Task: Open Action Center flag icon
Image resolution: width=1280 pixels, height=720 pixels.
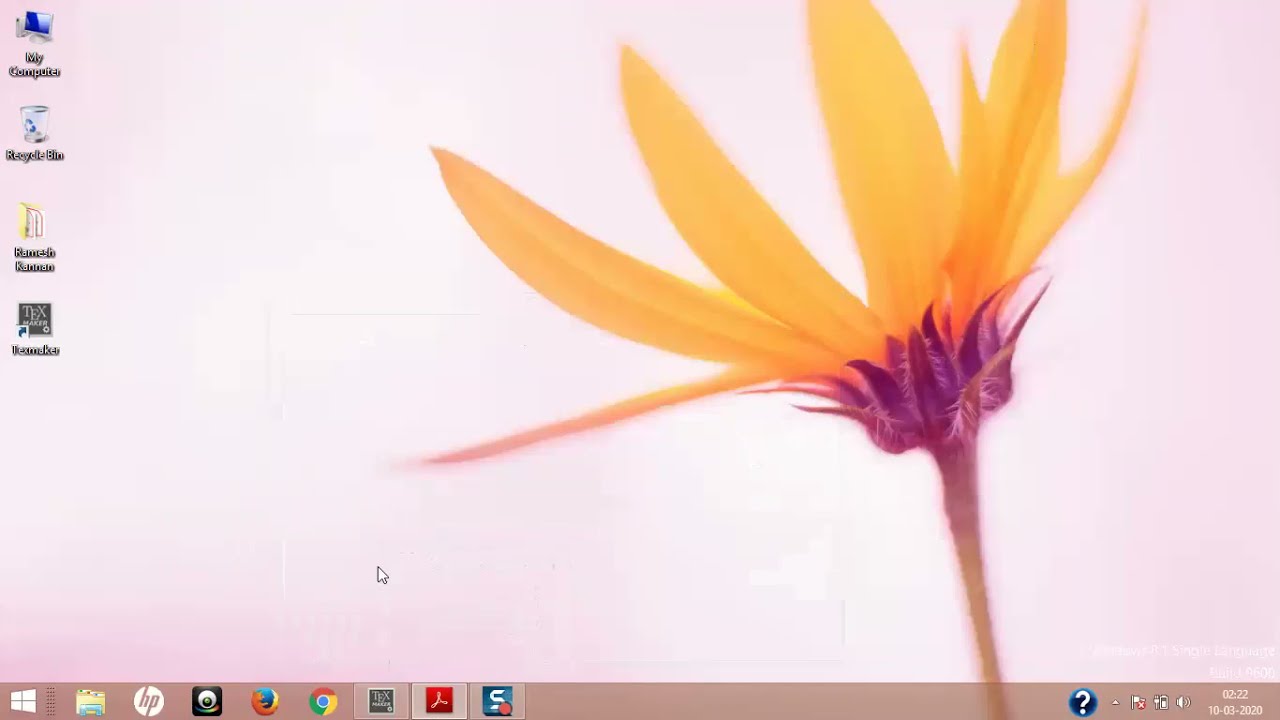Action: (x=1138, y=702)
